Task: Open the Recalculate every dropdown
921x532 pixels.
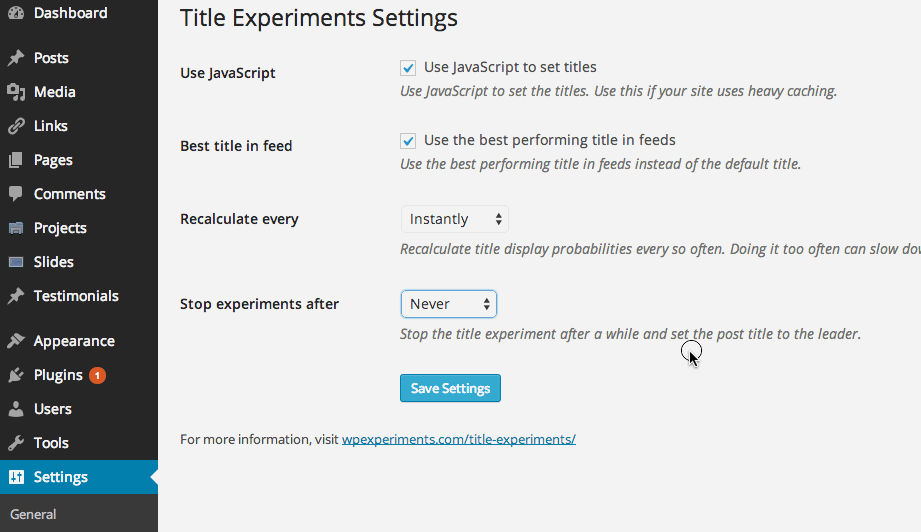Action: [x=455, y=219]
